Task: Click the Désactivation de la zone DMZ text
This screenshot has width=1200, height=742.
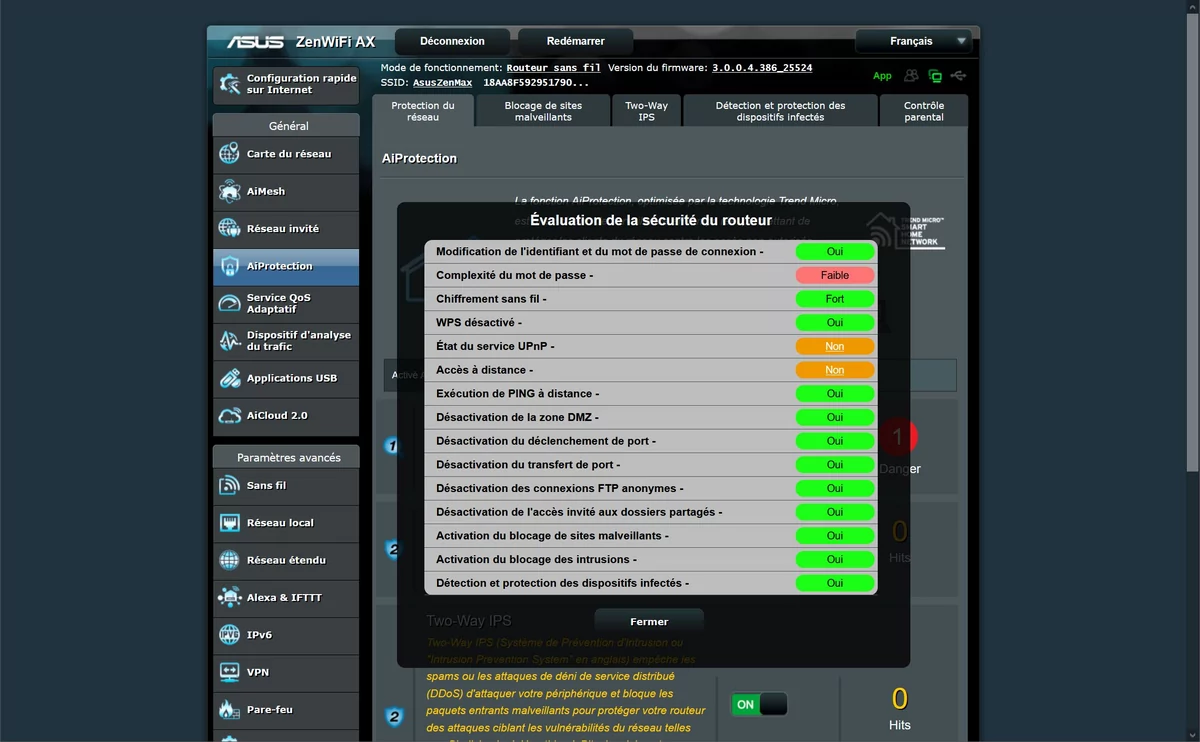Action: (517, 417)
